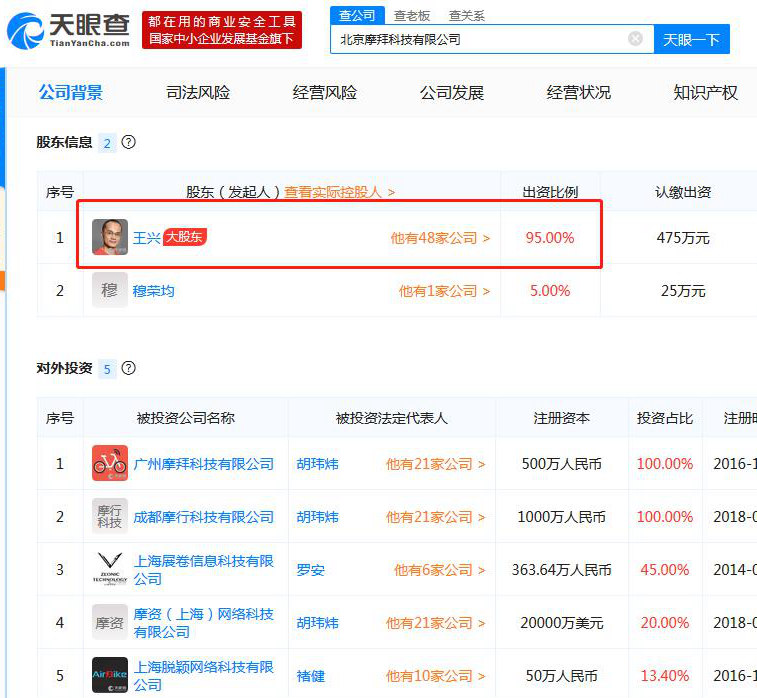Image resolution: width=757 pixels, height=698 pixels.
Task: Click 胡玮炜 in the 广州摩拜 row
Action: point(318,464)
